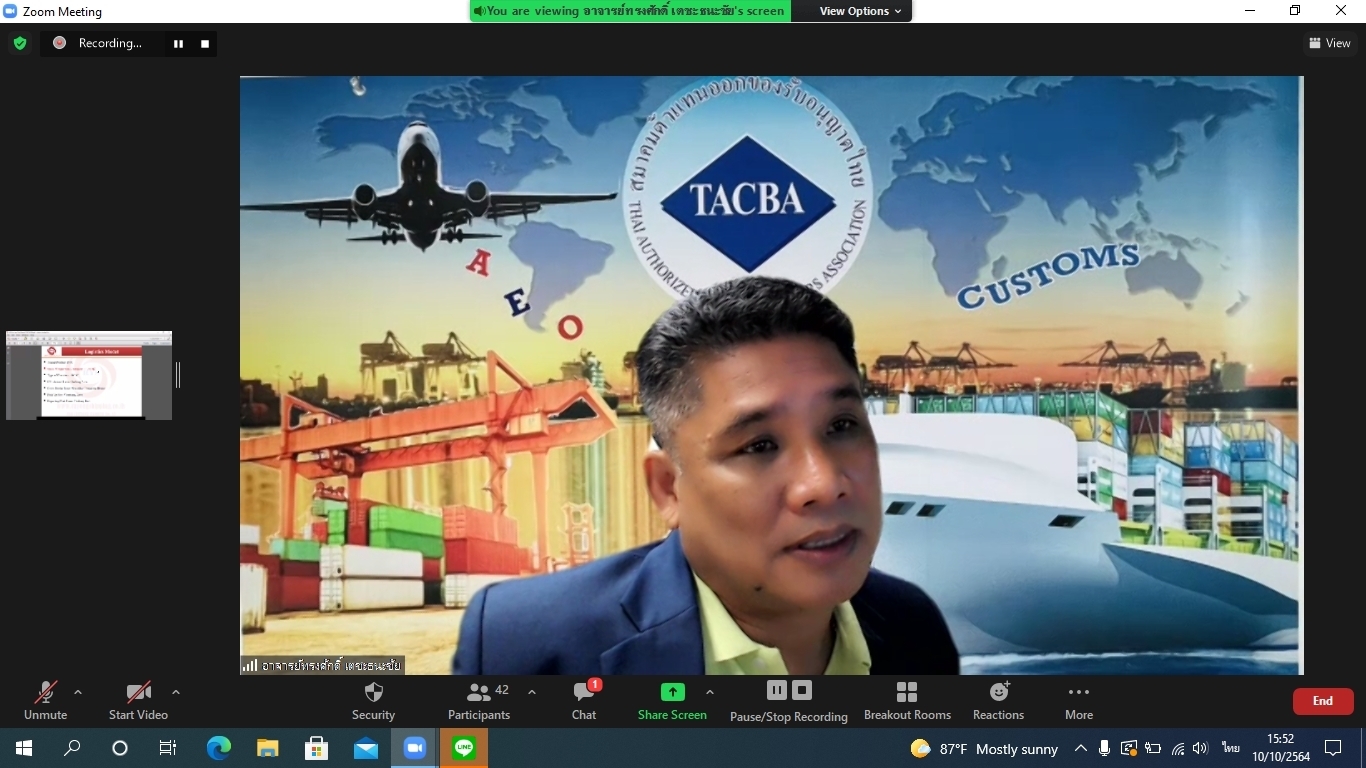
Task: Expand video options arrow beside Start Video
Action: pyautogui.click(x=176, y=692)
